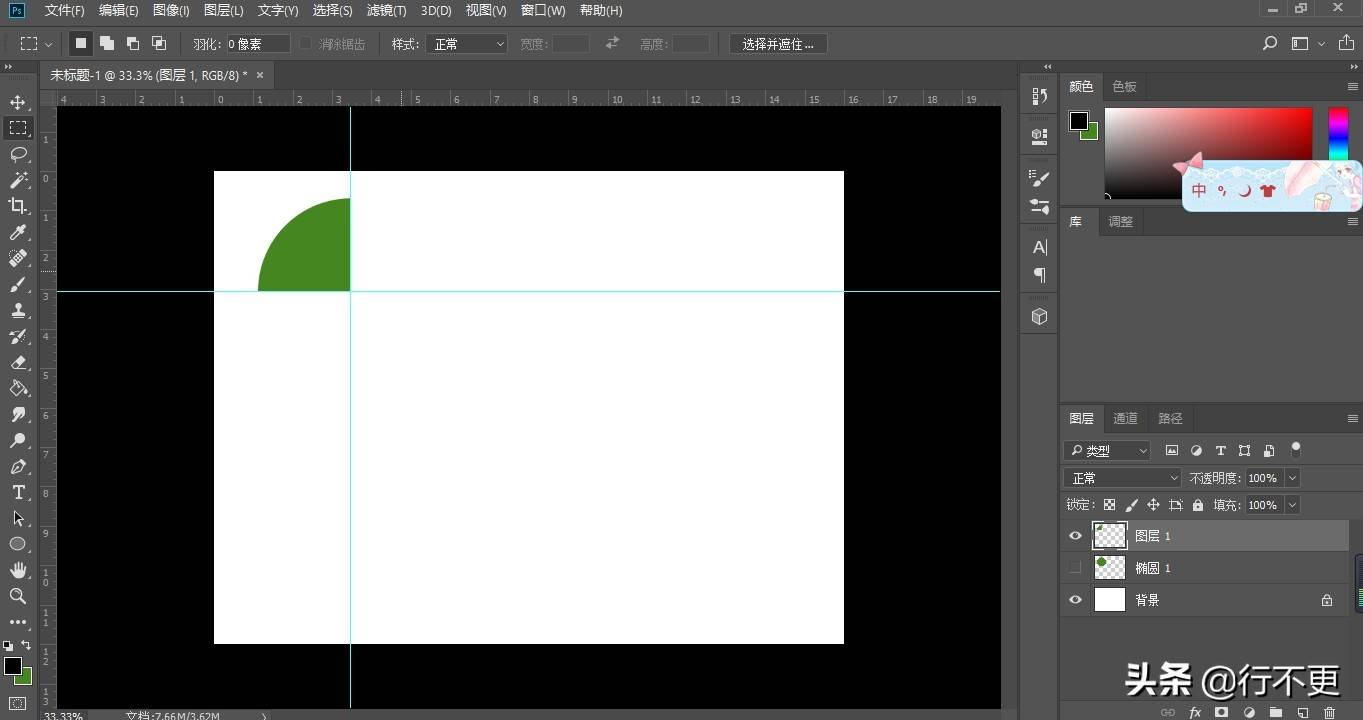1363x720 pixels.
Task: Select the Path Selection tool
Action: [x=18, y=518]
